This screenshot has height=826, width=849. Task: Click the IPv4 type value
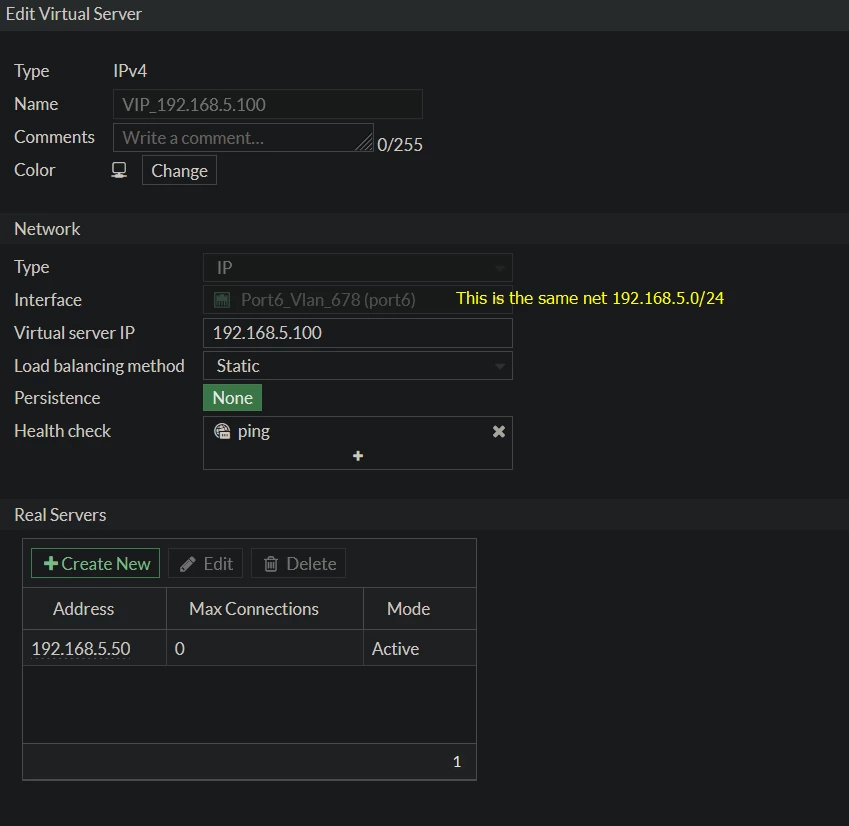(130, 71)
